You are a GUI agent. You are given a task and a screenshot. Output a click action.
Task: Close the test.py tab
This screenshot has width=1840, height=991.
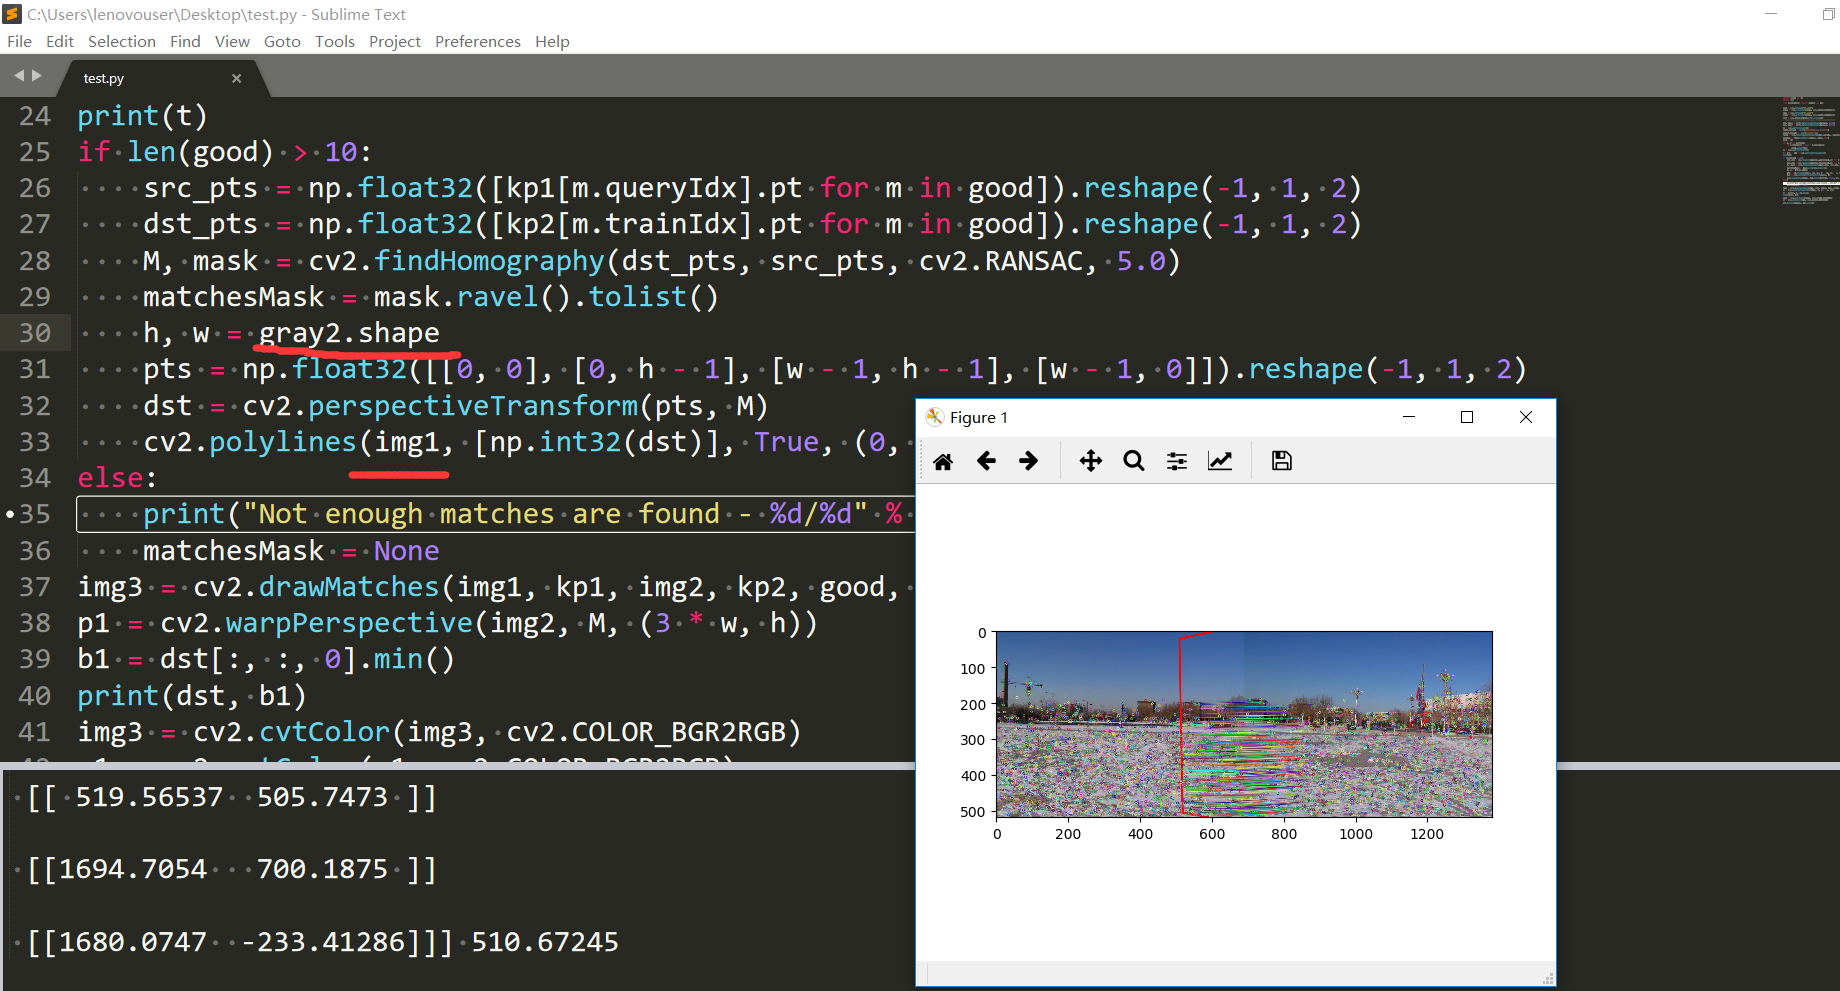tap(237, 78)
